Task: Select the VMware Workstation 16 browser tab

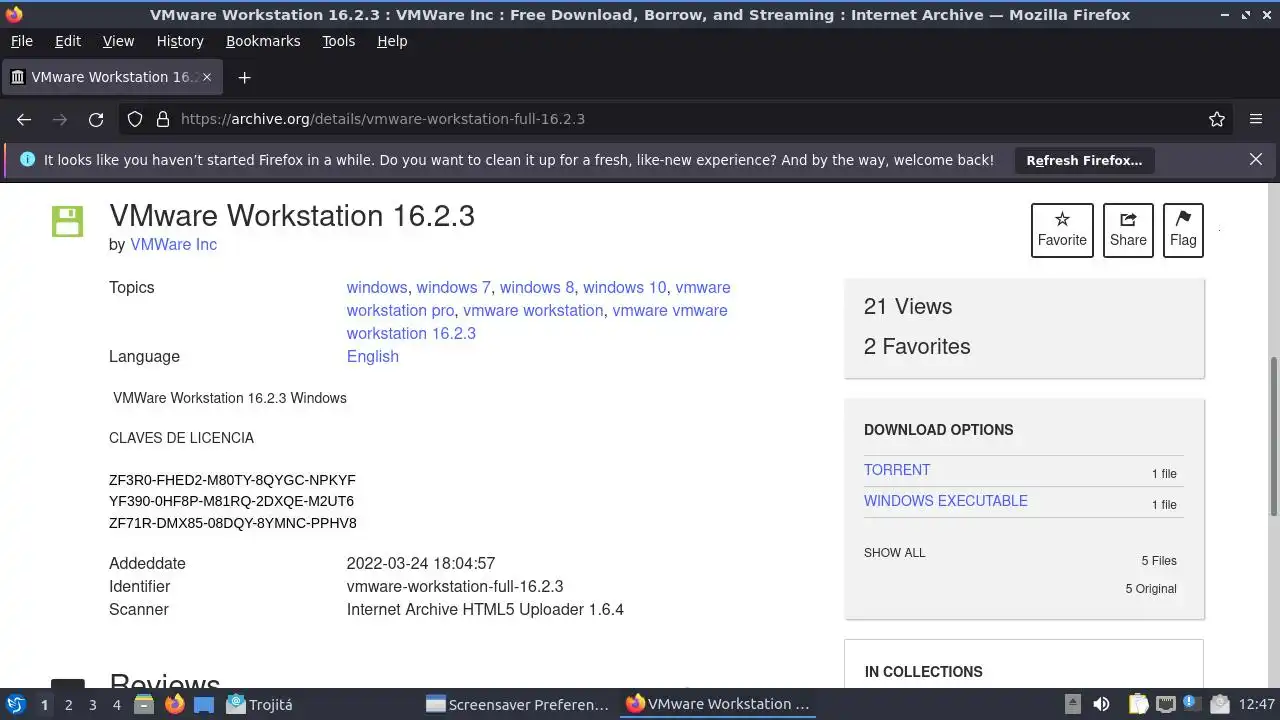Action: [112, 77]
